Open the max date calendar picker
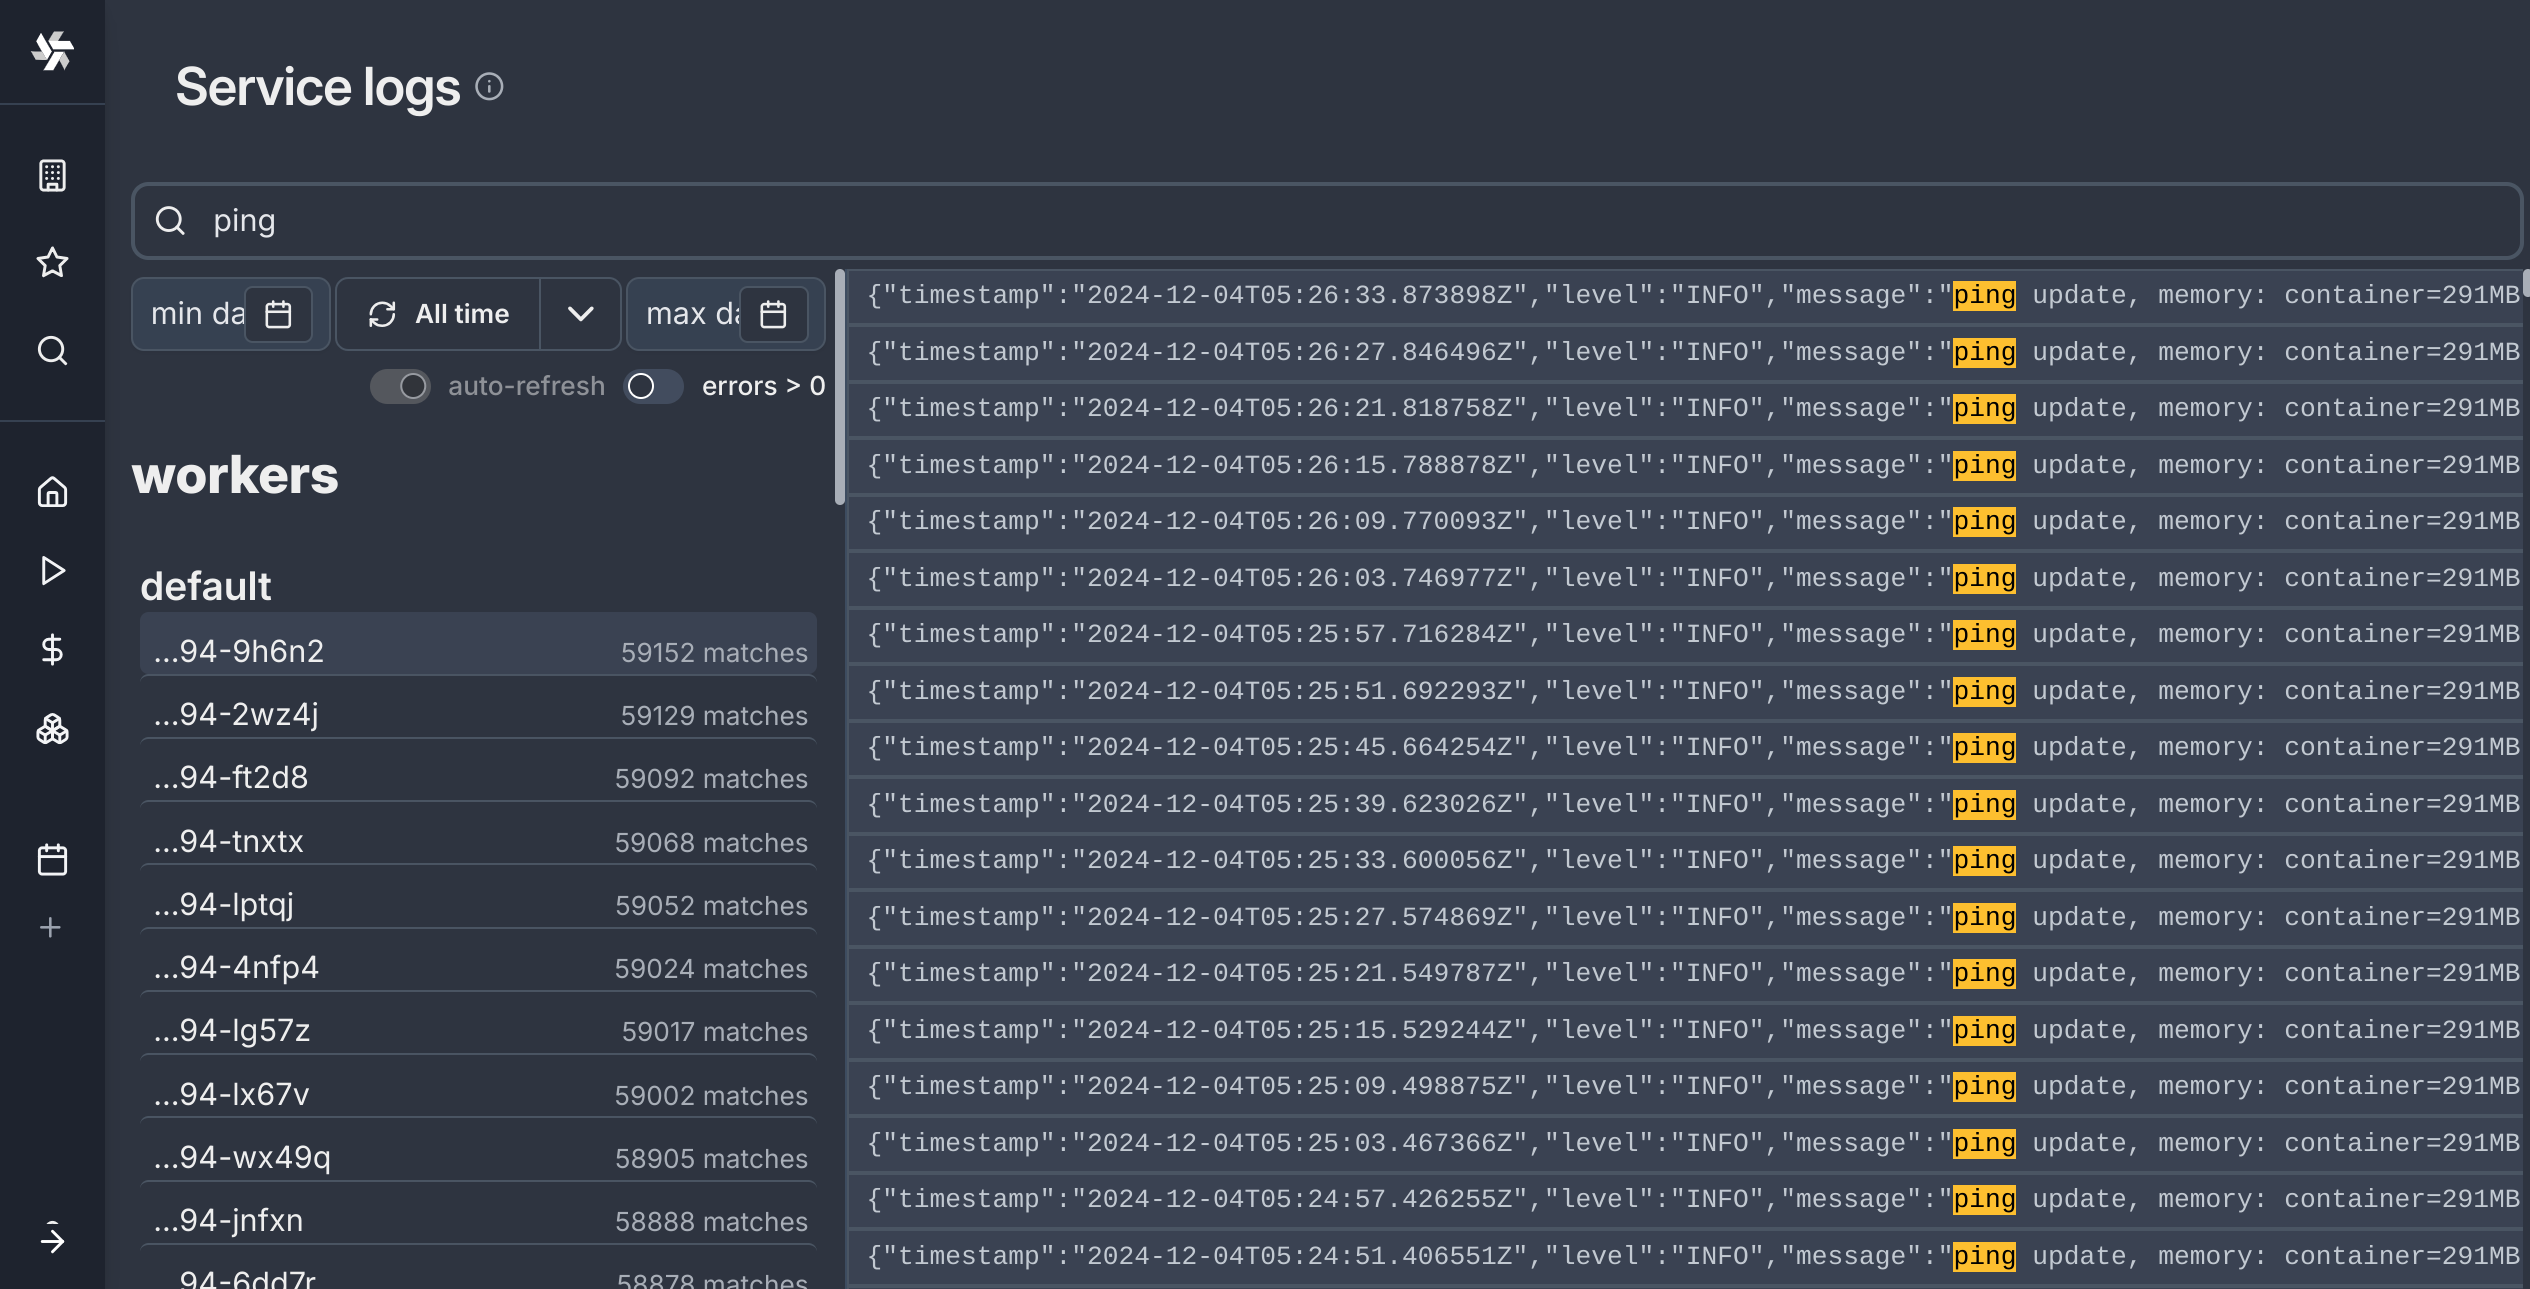 pyautogui.click(x=773, y=315)
